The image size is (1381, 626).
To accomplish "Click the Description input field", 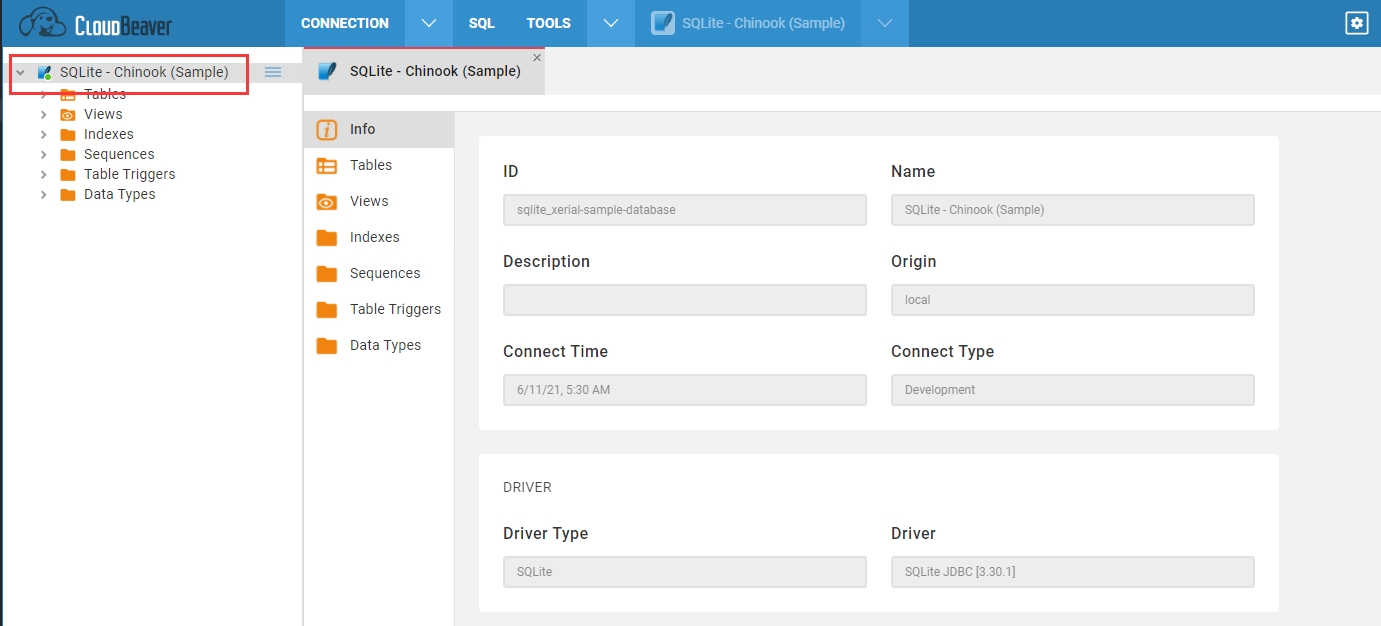I will 684,300.
